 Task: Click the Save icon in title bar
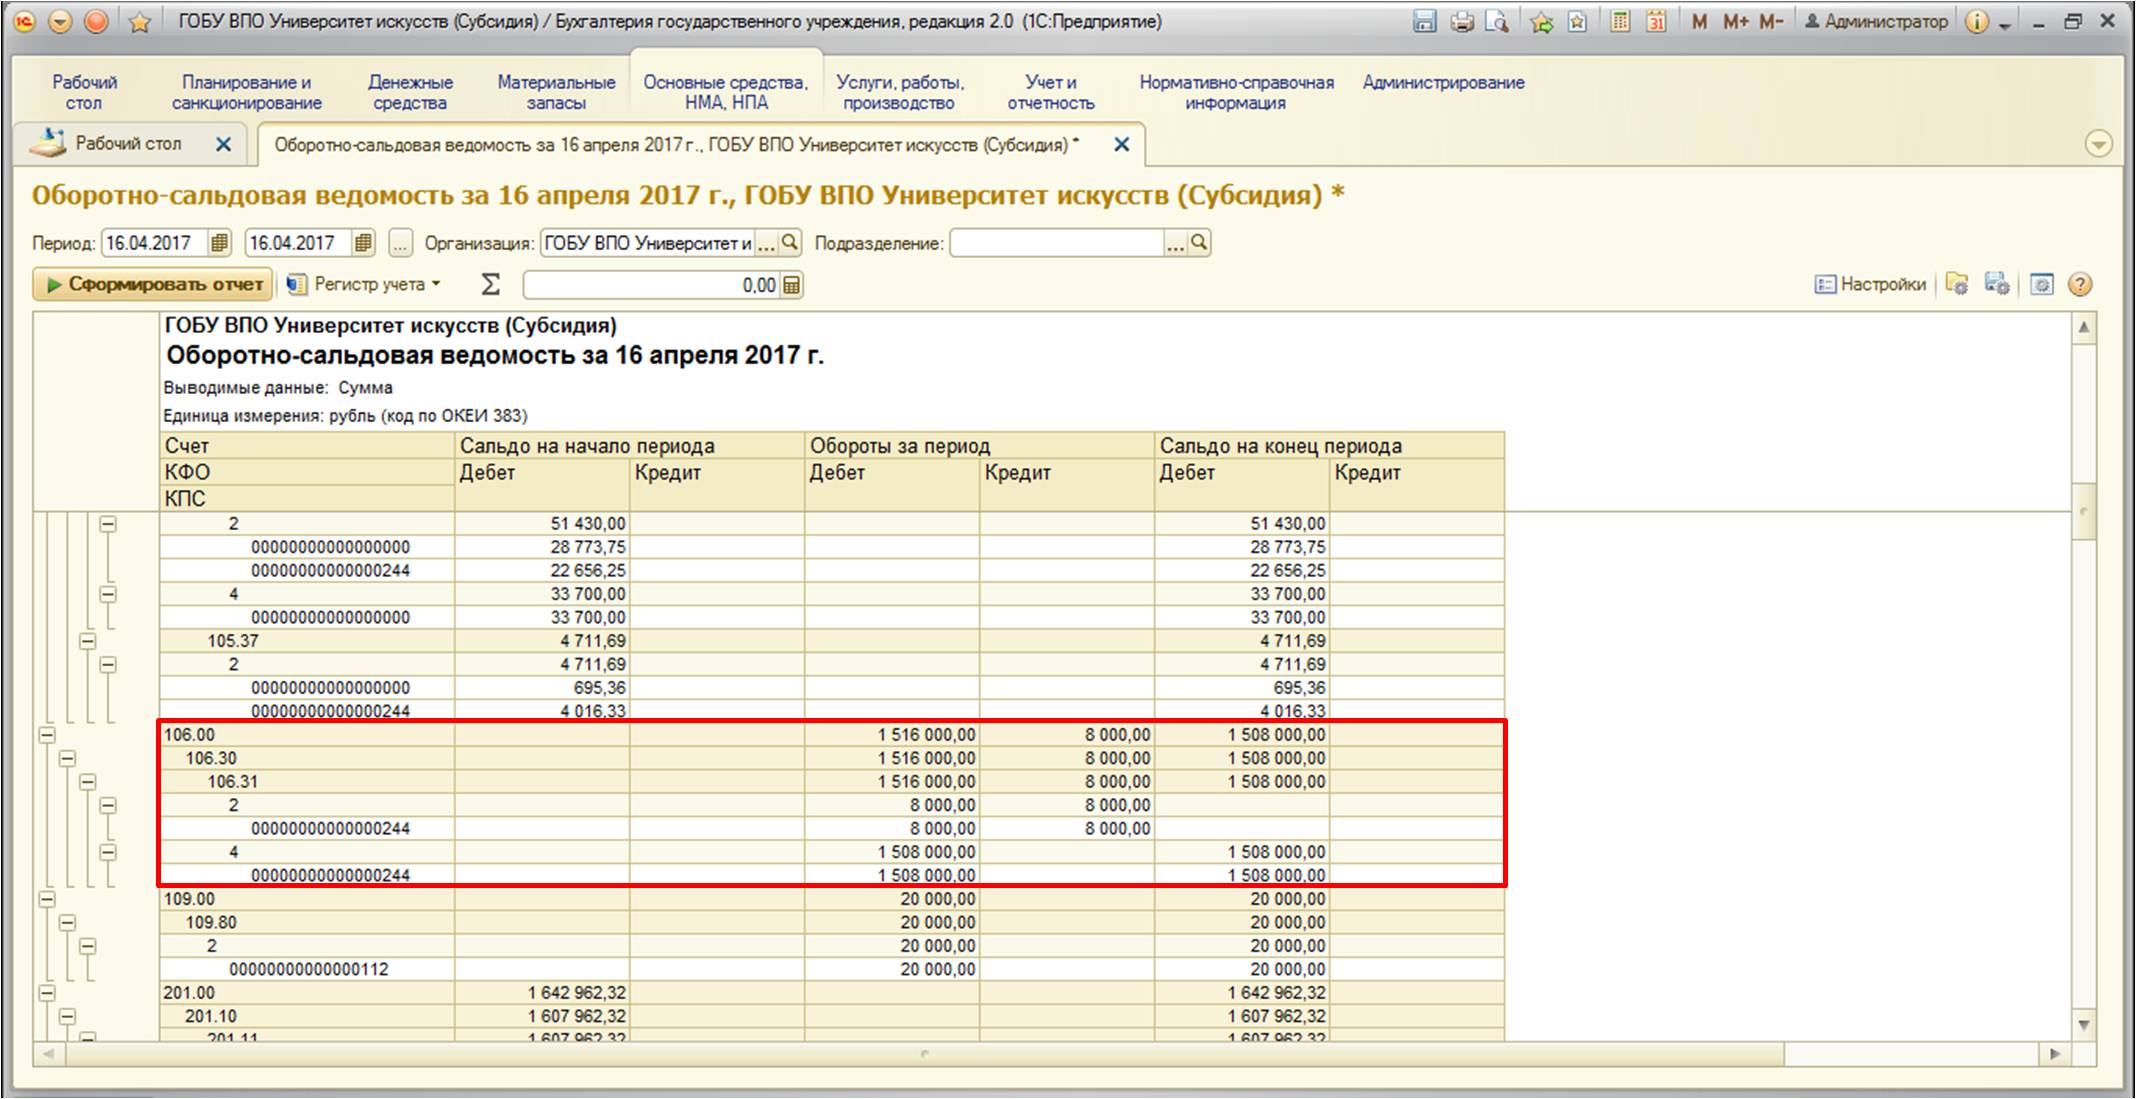point(1425,21)
